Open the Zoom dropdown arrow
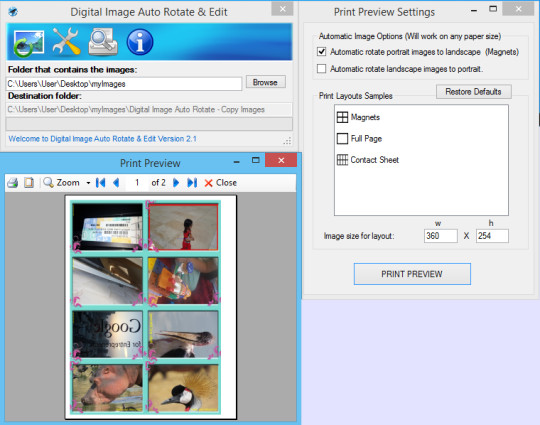 point(88,183)
